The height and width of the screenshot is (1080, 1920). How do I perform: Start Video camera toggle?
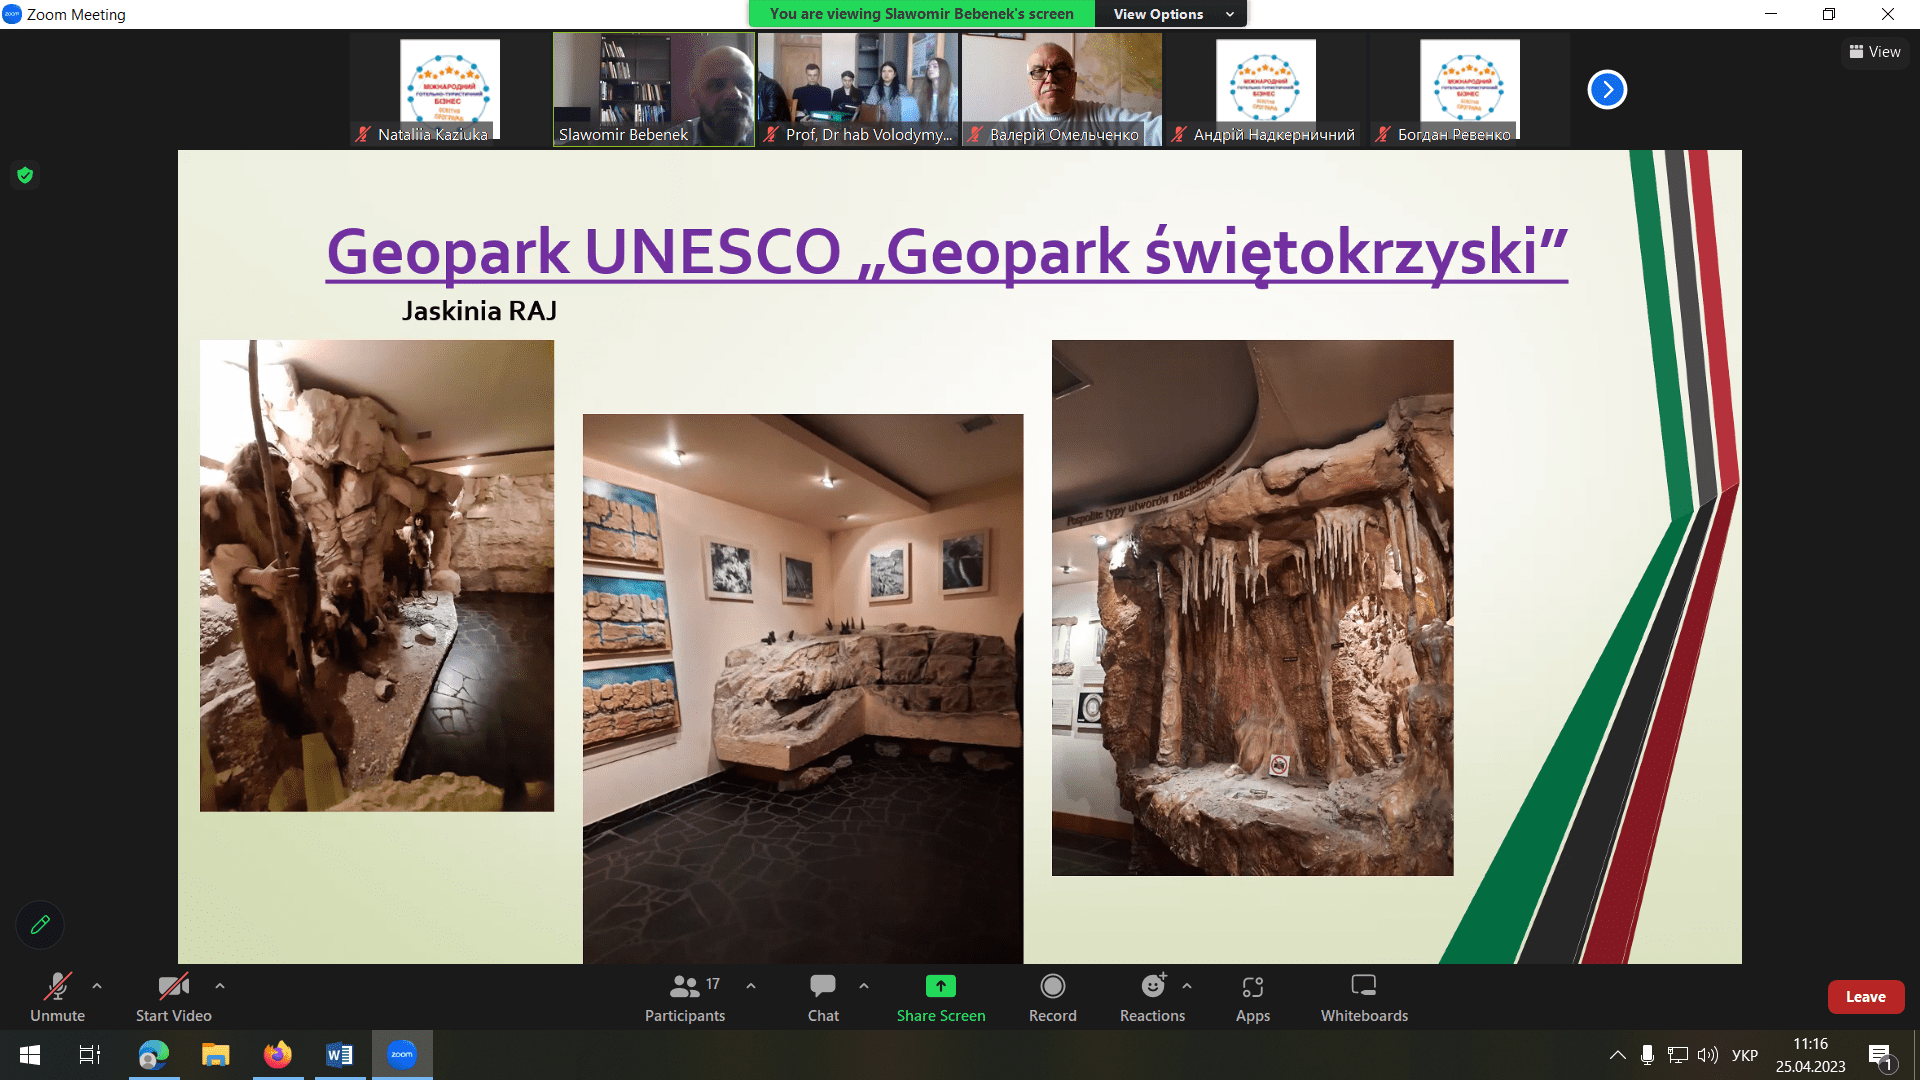click(173, 987)
